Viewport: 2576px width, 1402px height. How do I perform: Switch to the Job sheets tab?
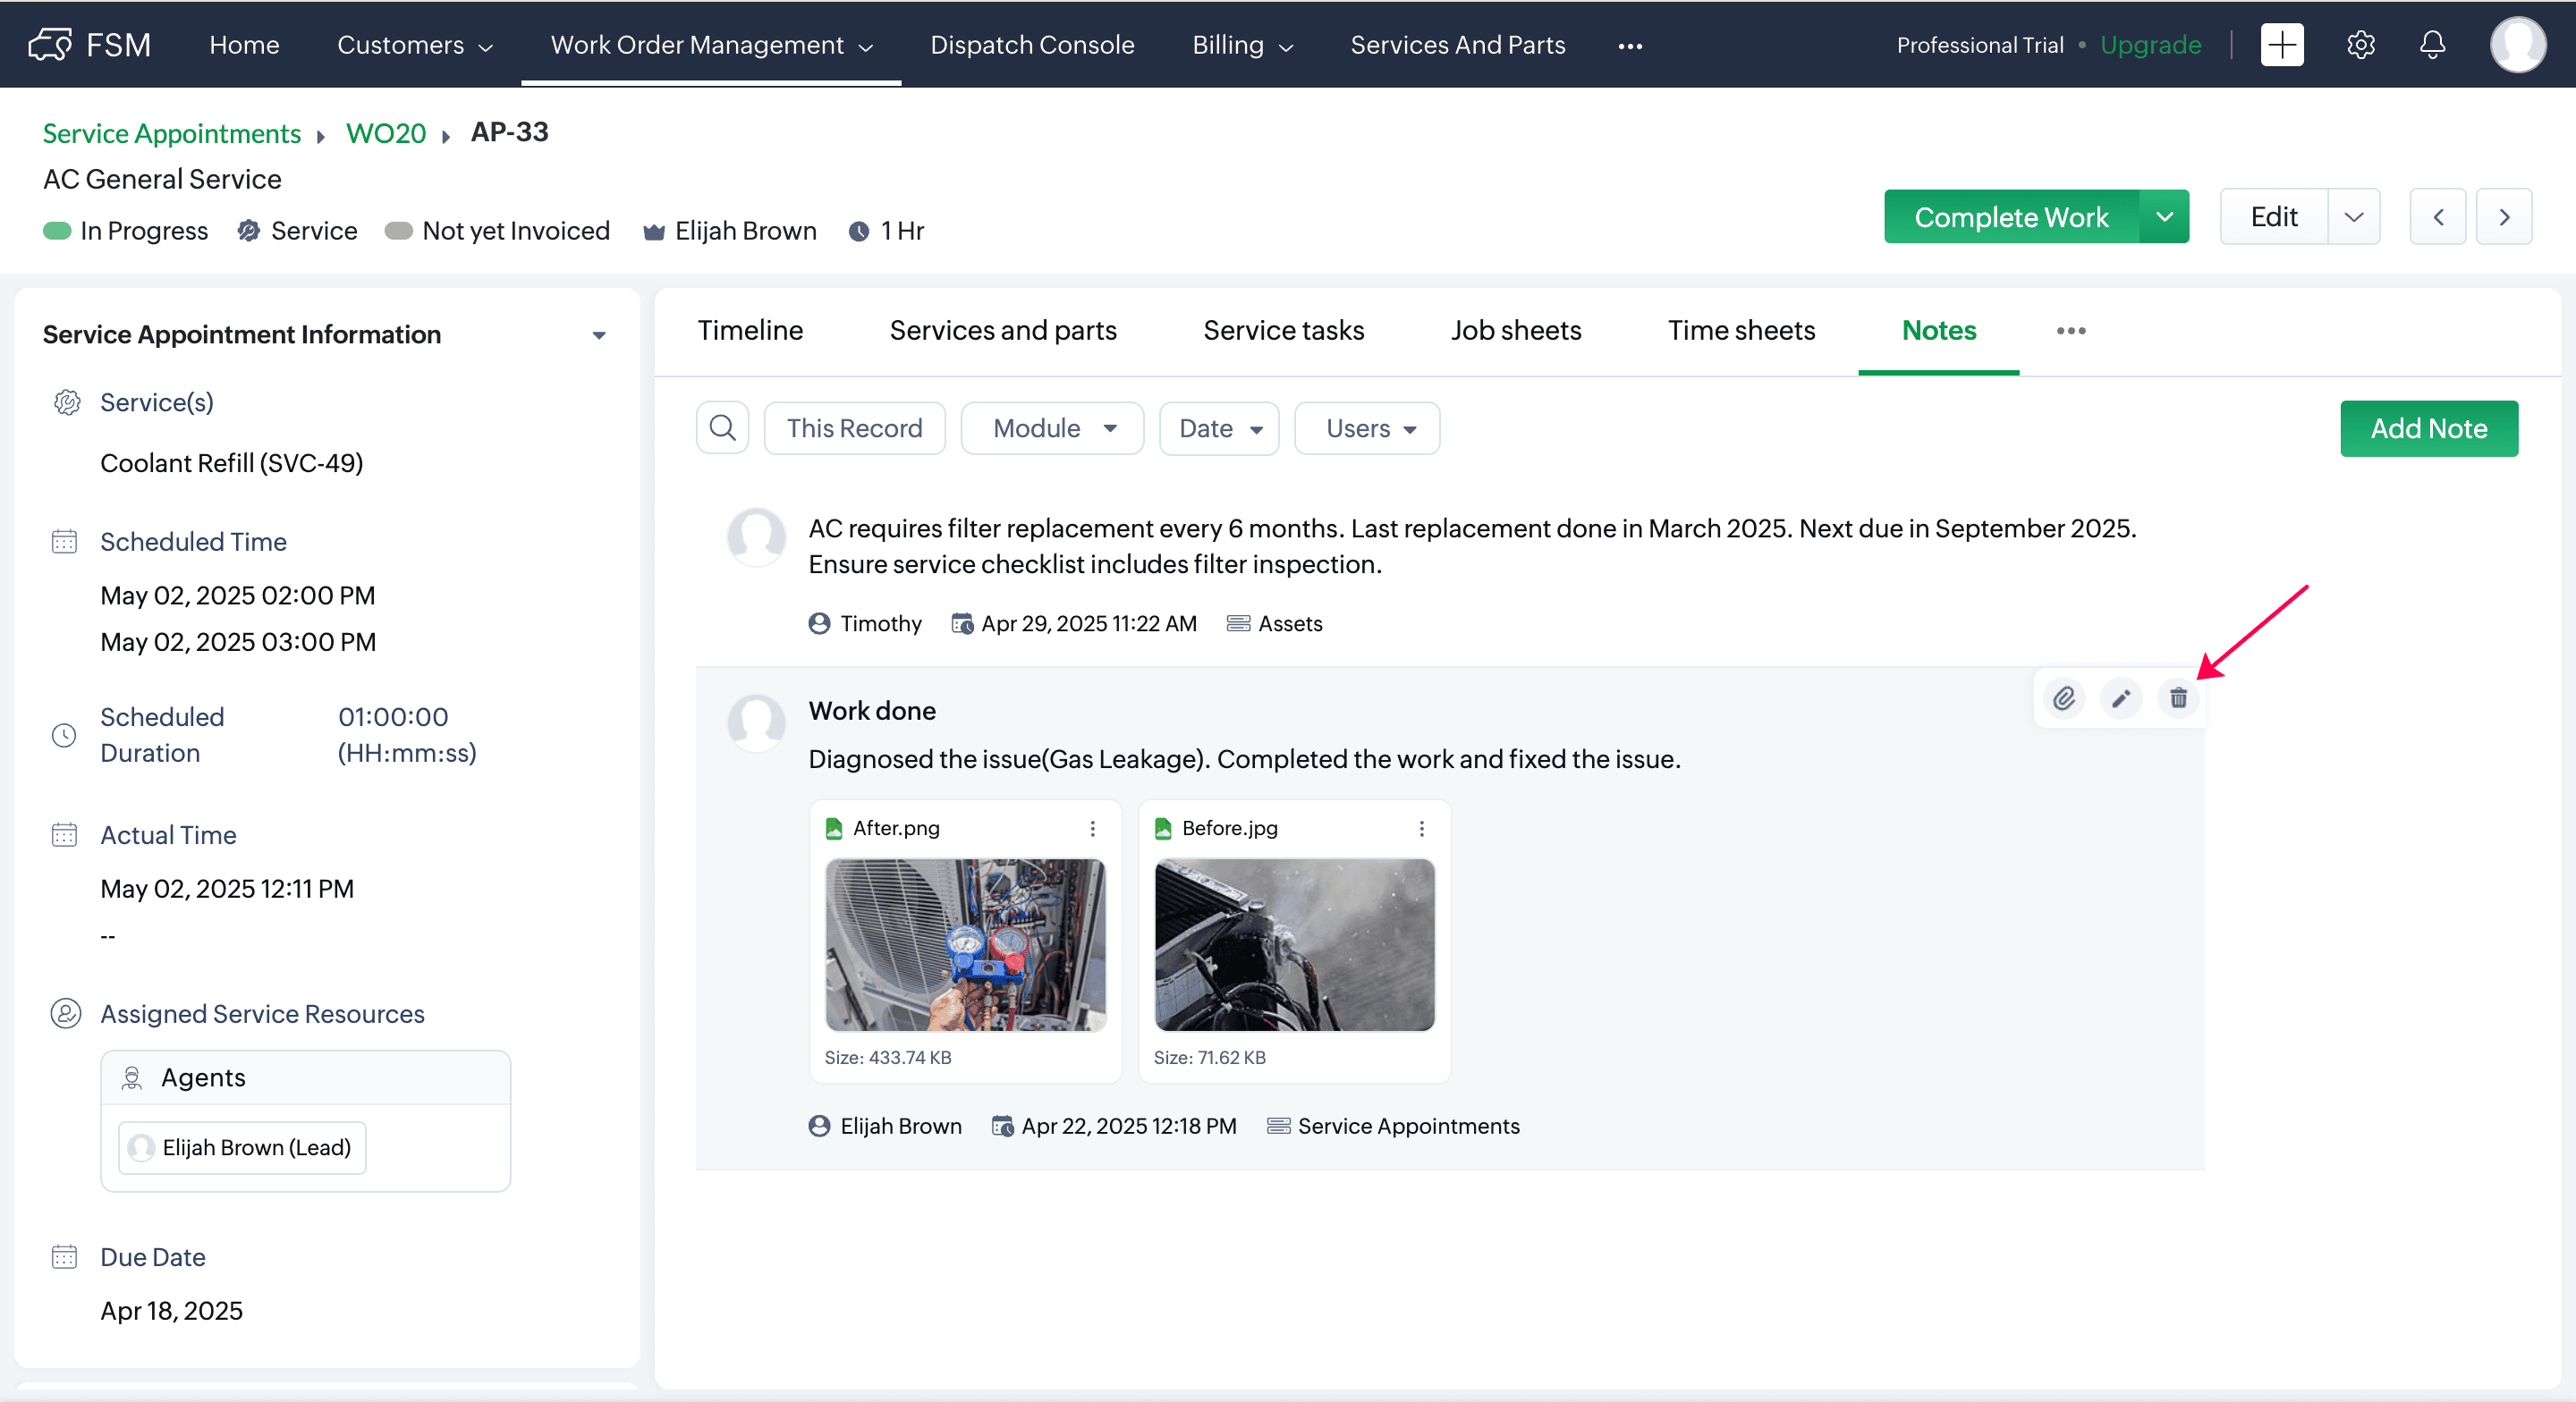coord(1516,330)
